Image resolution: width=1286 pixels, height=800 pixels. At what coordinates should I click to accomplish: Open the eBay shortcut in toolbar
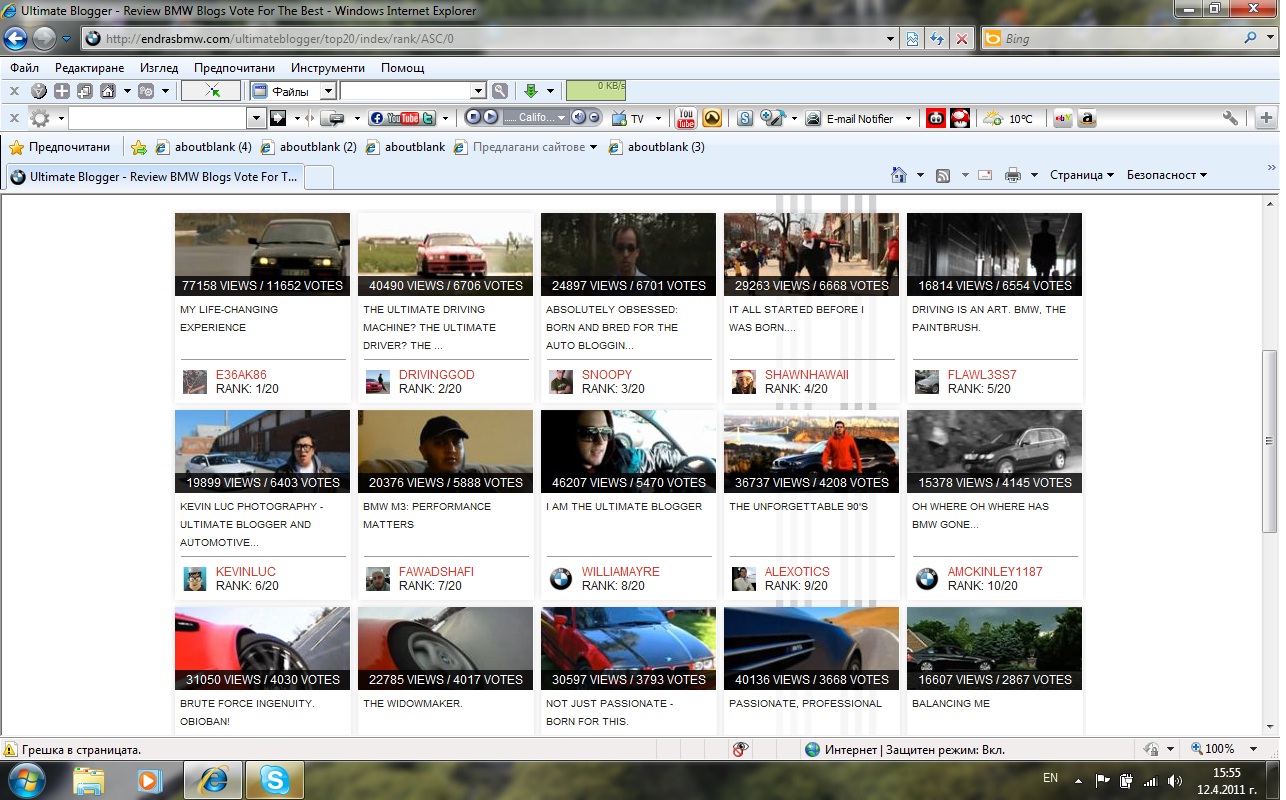coord(1064,118)
